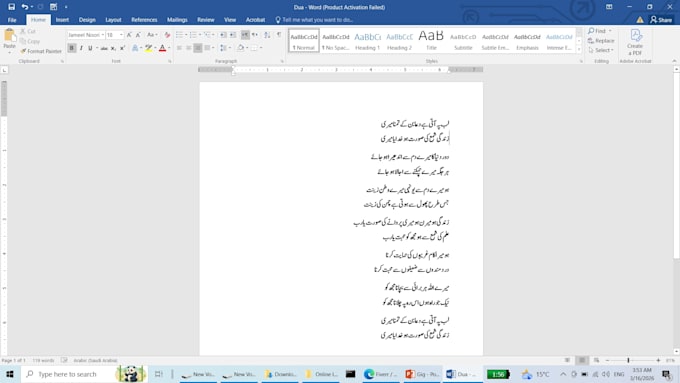
Task: Clear all formatting from selection
Action: pos(167,35)
